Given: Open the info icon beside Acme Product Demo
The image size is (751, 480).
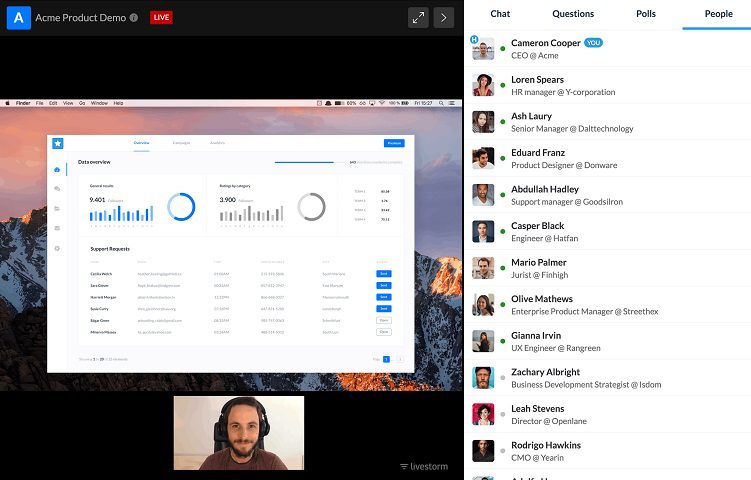Looking at the screenshot, I should (134, 18).
